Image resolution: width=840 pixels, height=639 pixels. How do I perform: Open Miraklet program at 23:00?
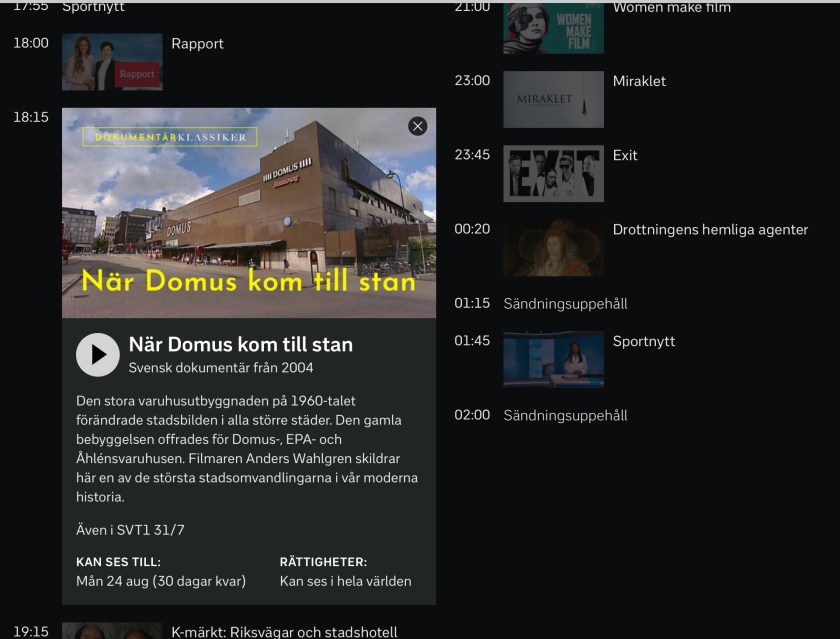click(x=639, y=81)
